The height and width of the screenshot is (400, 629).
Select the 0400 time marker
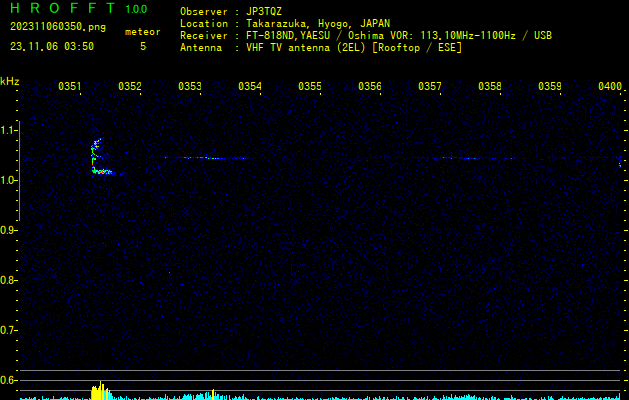[x=610, y=87]
